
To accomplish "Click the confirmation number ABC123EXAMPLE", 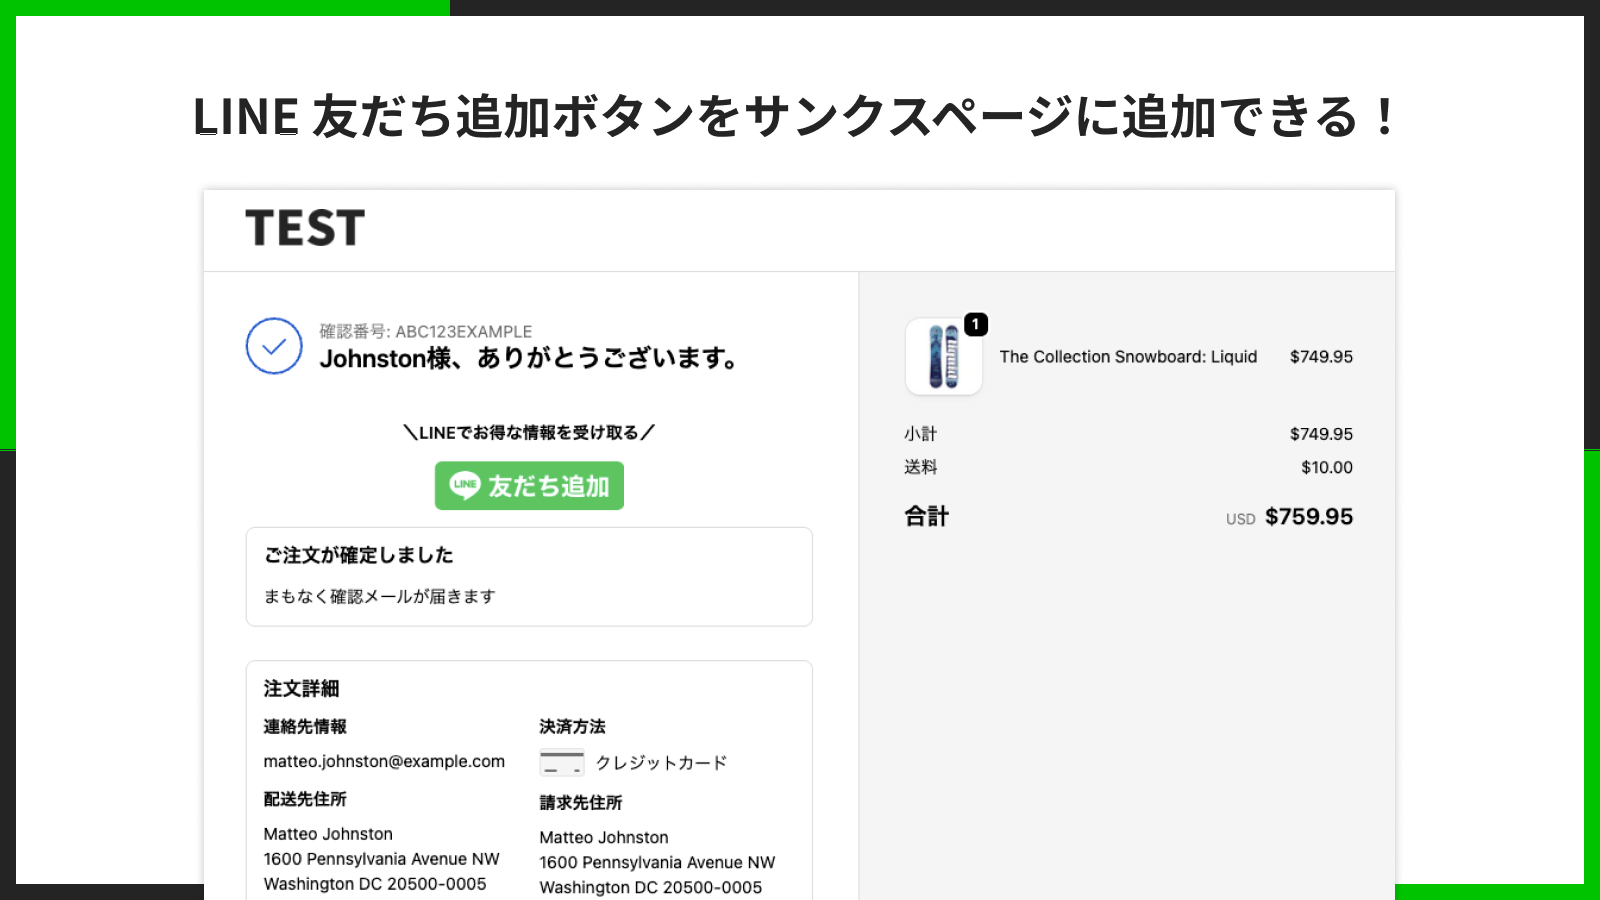I will click(x=463, y=331).
